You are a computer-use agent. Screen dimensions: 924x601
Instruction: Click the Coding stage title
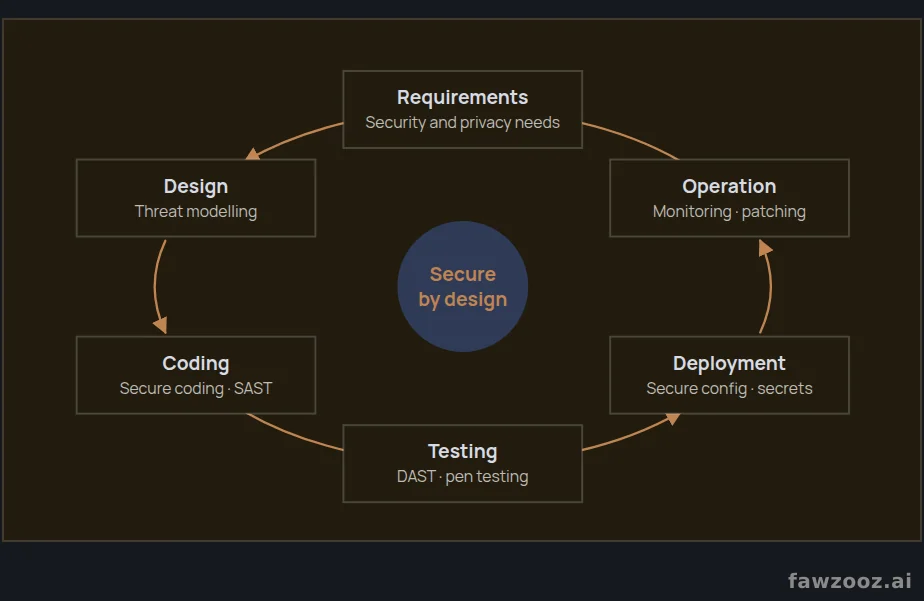[x=196, y=364]
